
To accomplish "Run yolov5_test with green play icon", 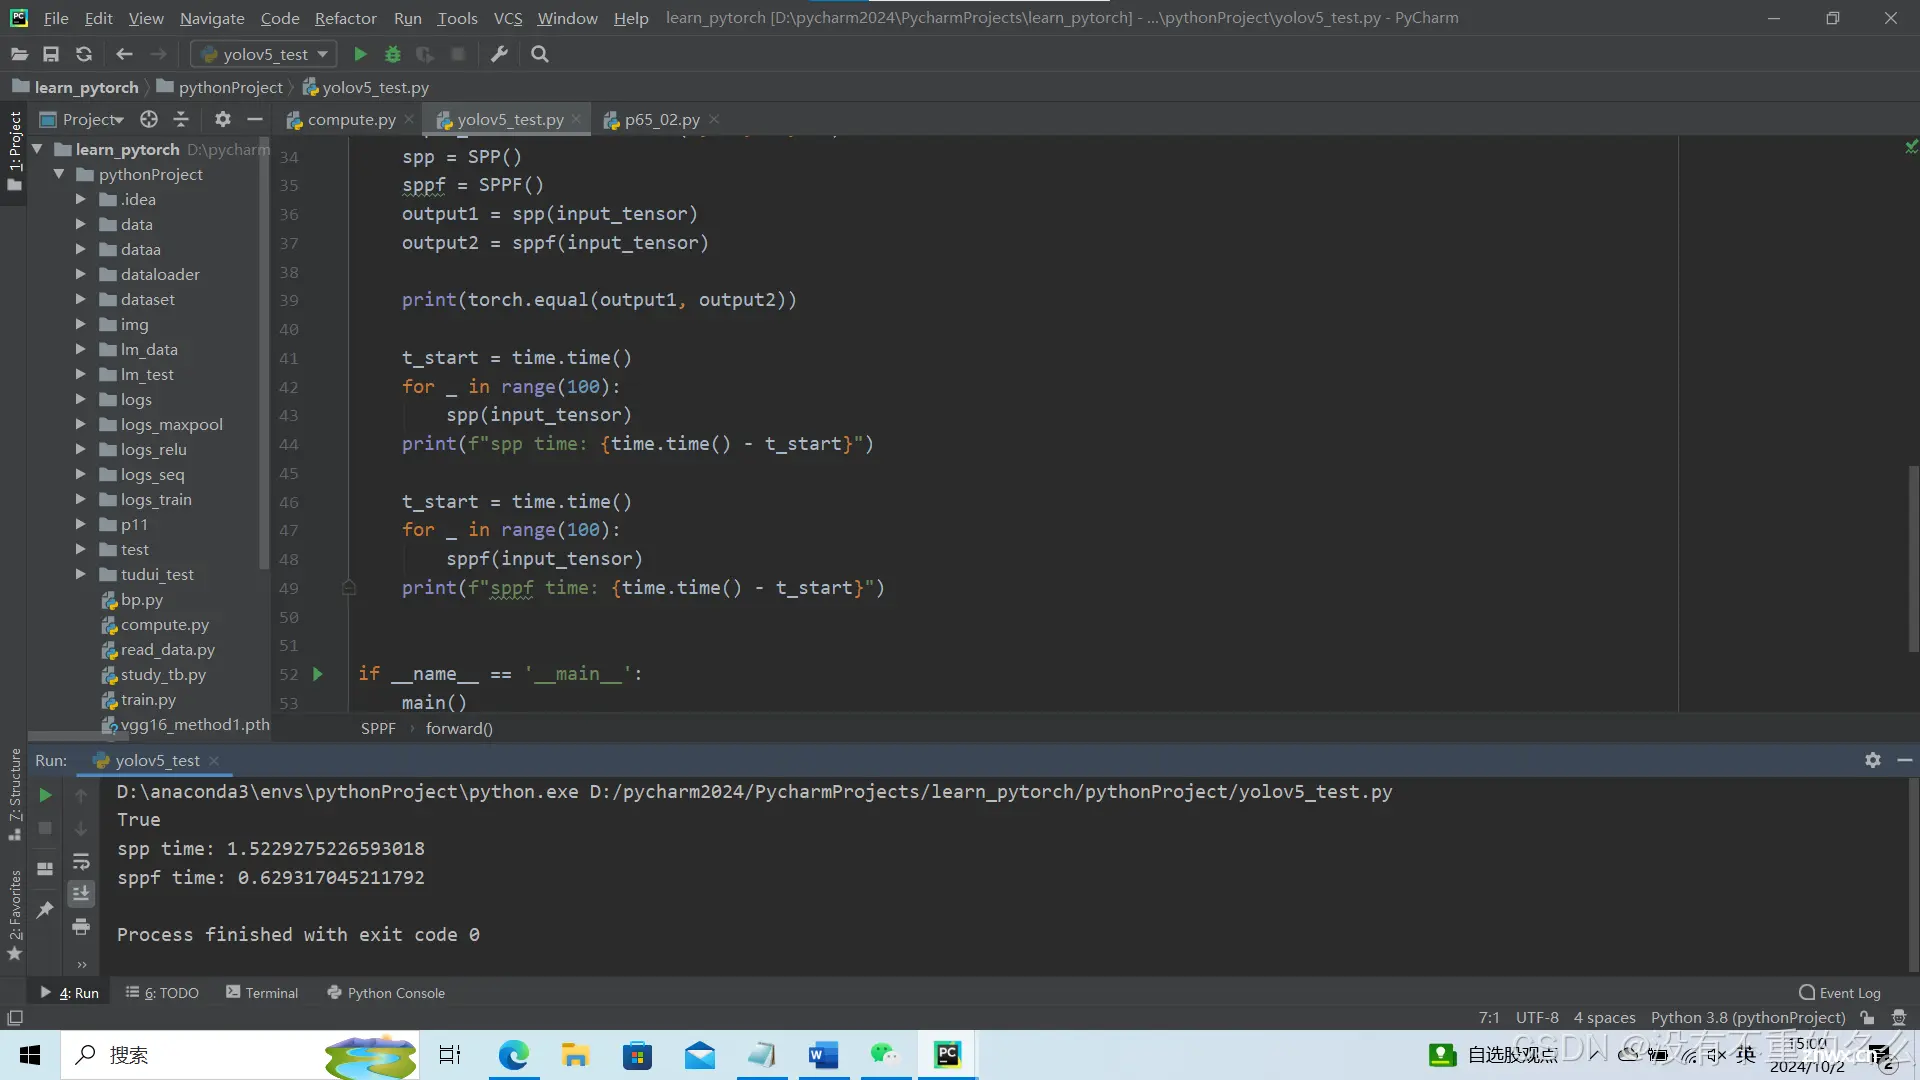I will (360, 54).
